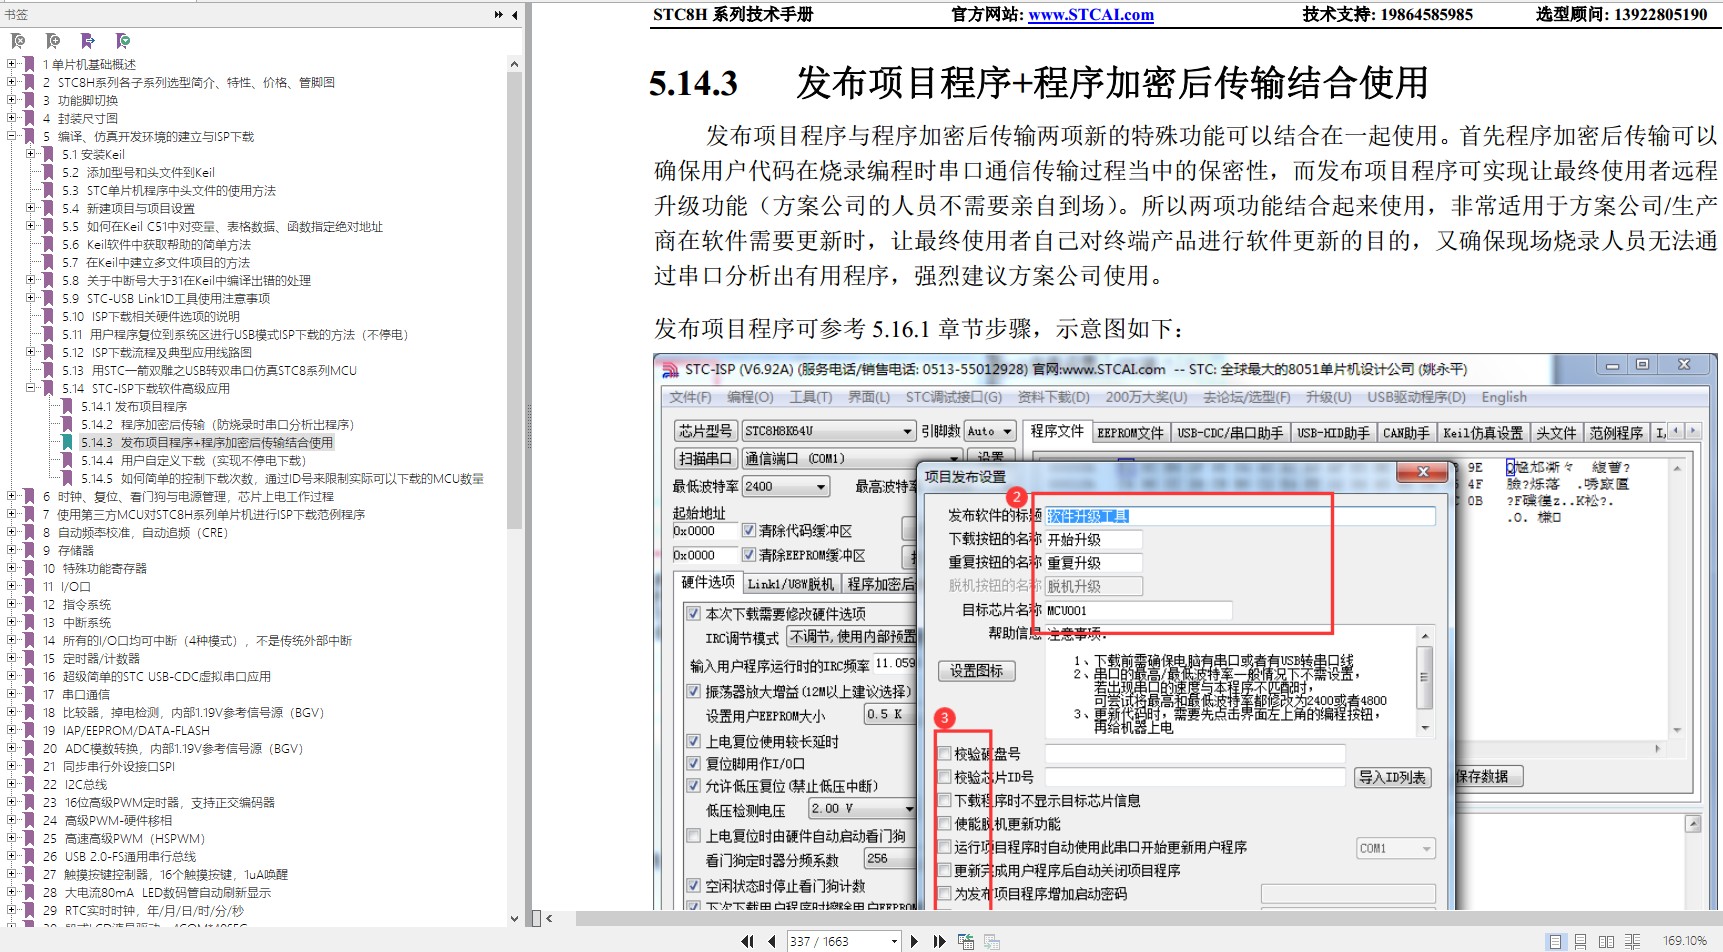Expand bookmark 3 功能脚切换
Image resolution: width=1723 pixels, height=952 pixels.
(x=12, y=100)
